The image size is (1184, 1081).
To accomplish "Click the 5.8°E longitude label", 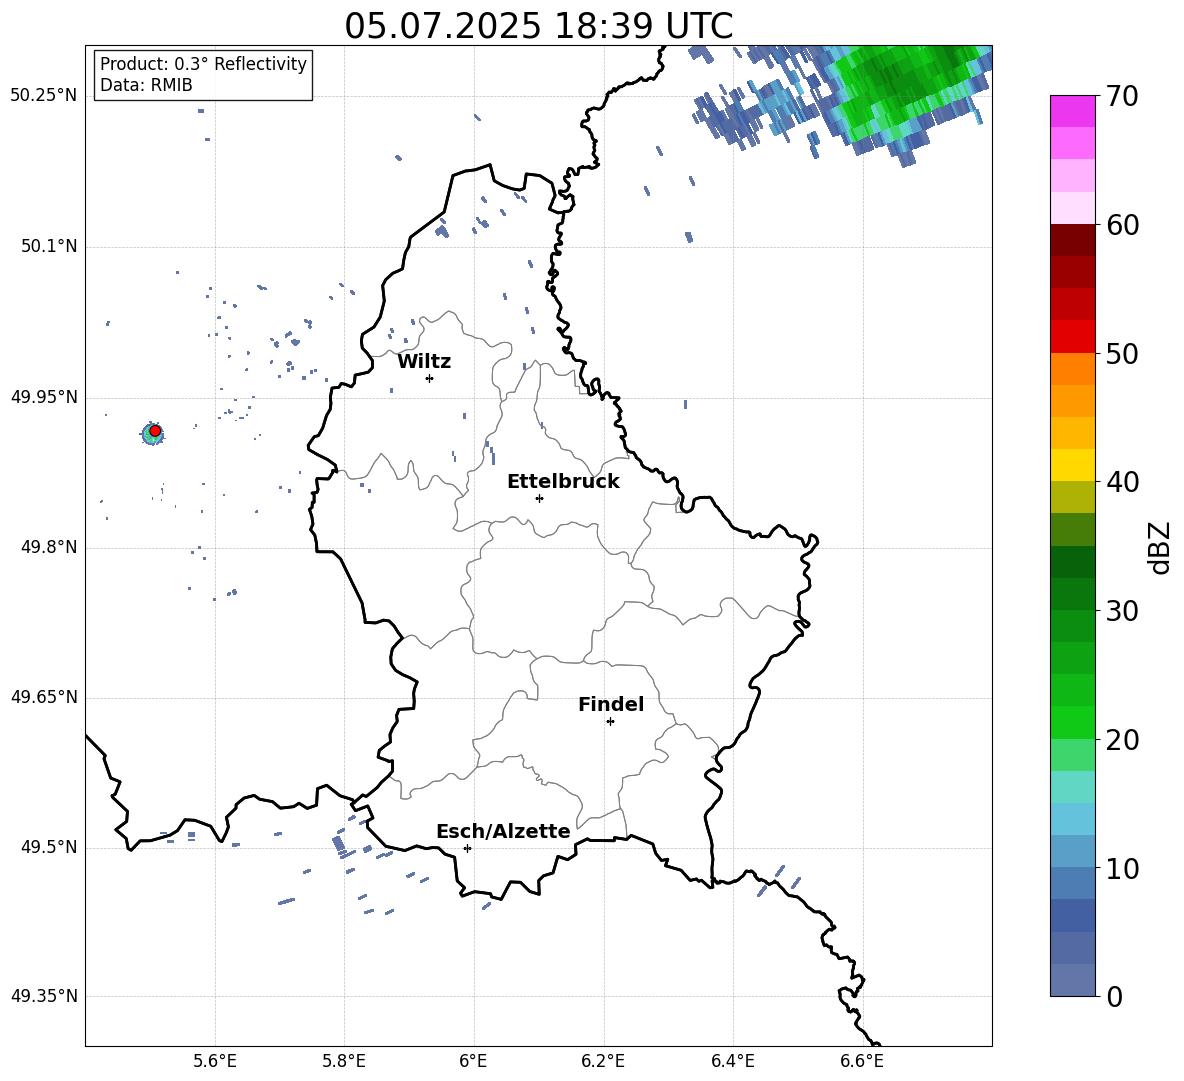I will pos(344,1061).
